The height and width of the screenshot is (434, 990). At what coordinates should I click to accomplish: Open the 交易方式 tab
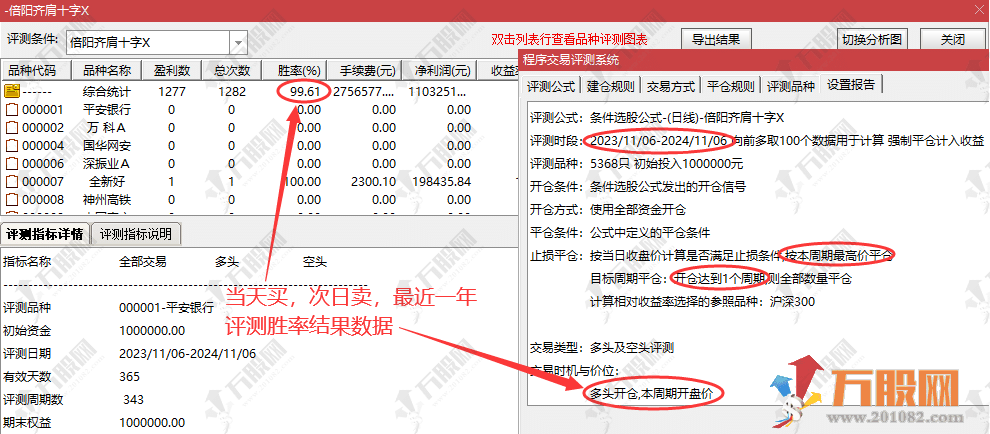671,86
